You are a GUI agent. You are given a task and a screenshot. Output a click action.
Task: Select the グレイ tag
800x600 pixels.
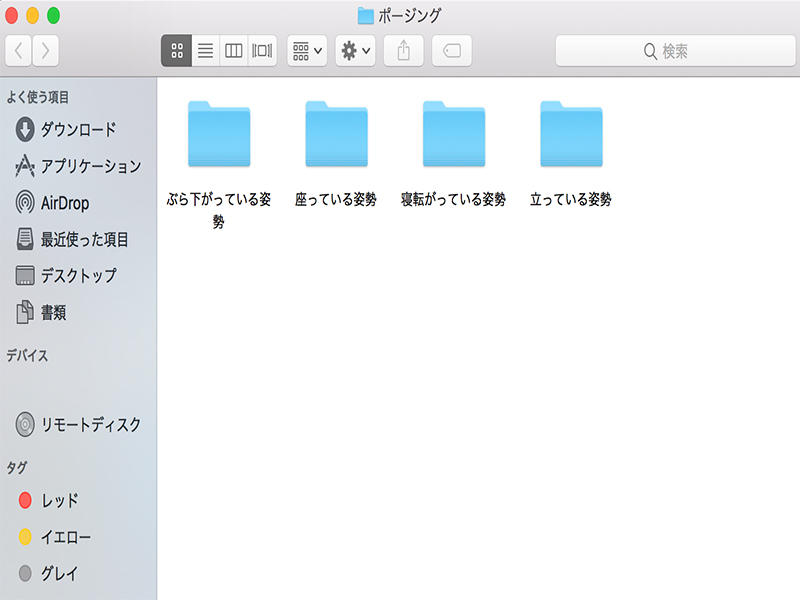[78, 573]
